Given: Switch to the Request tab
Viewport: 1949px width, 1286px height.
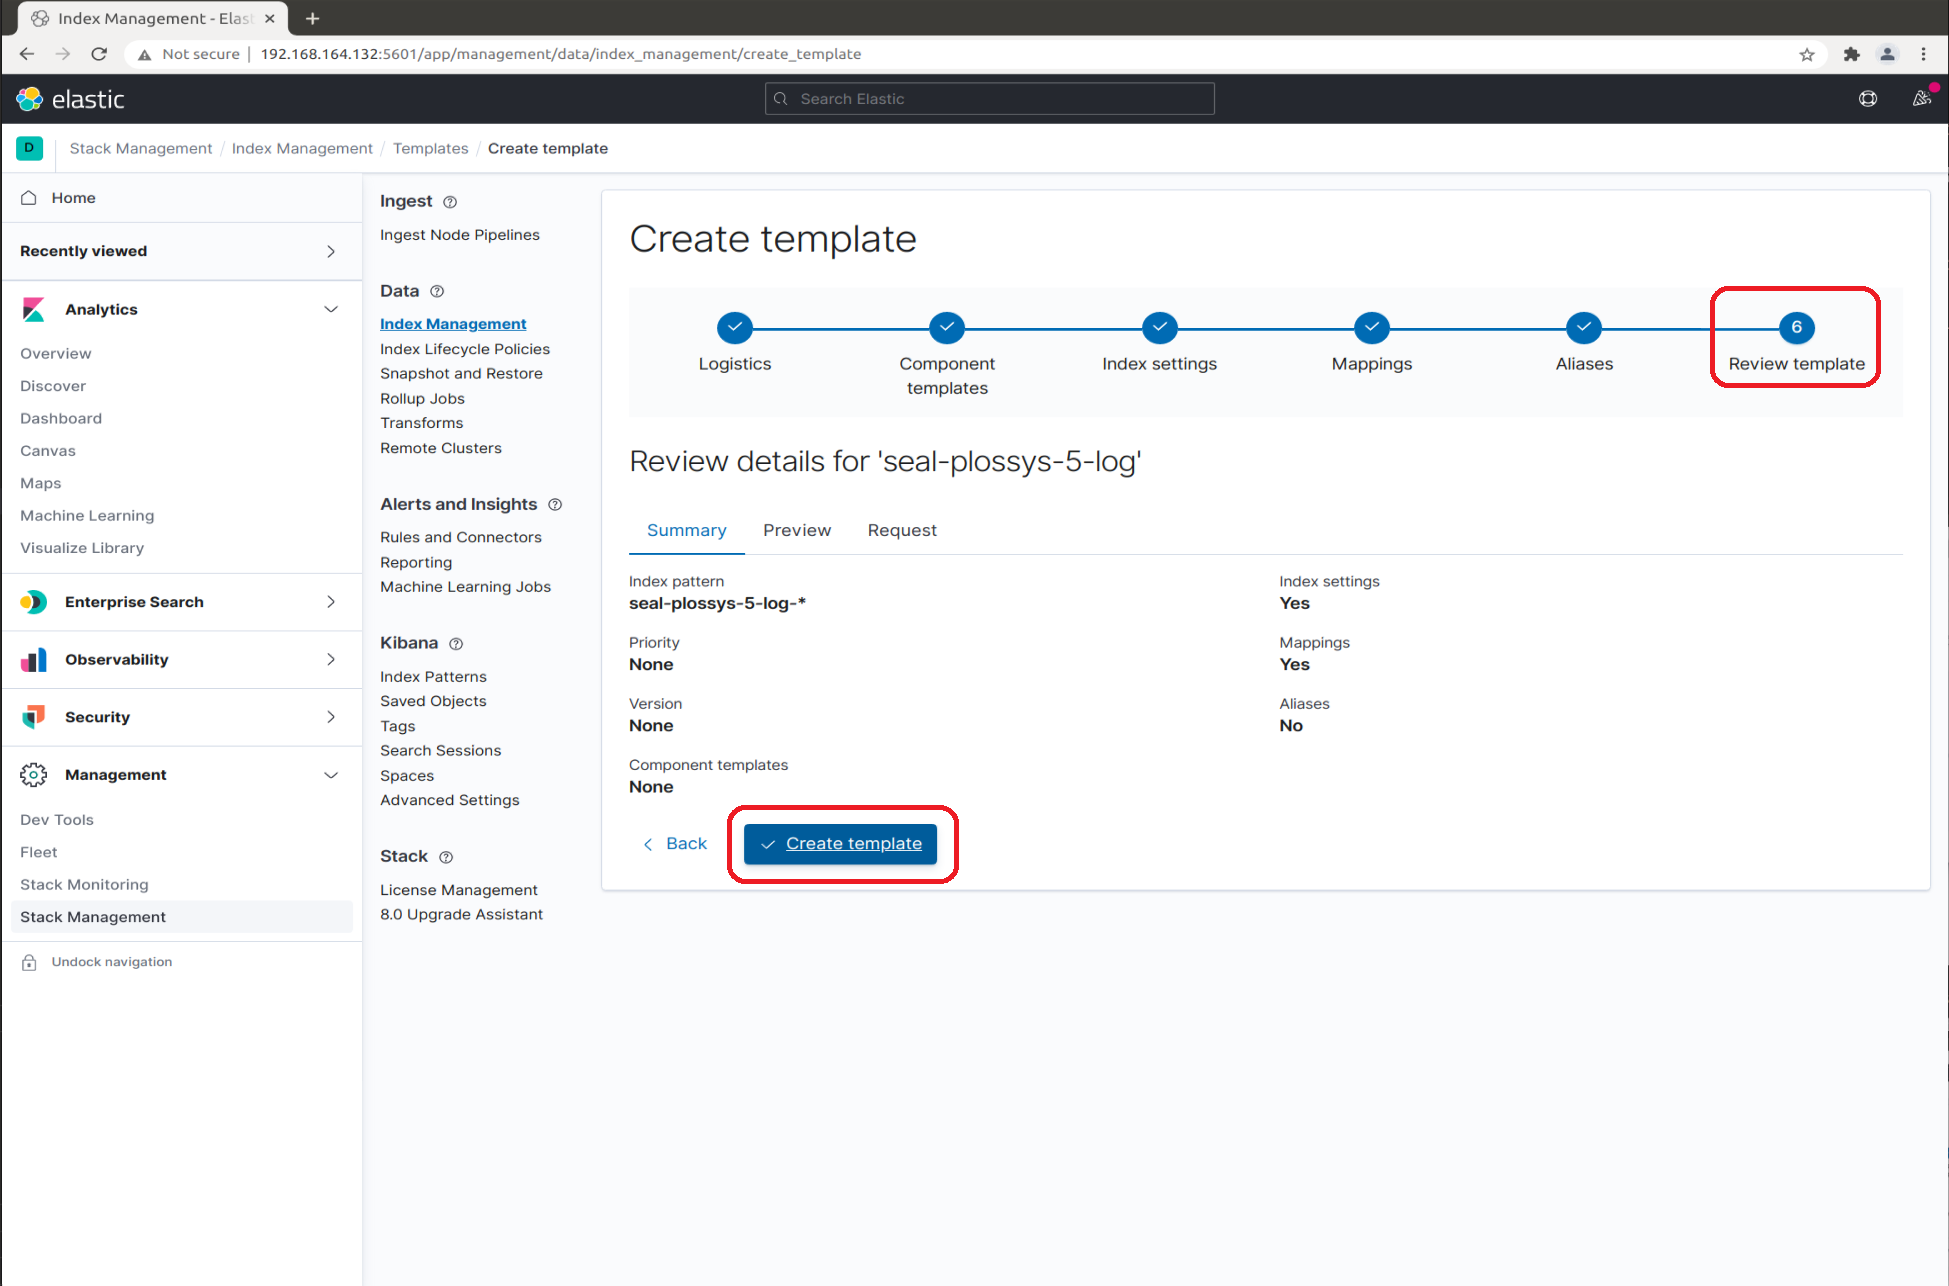Looking at the screenshot, I should click(x=901, y=530).
